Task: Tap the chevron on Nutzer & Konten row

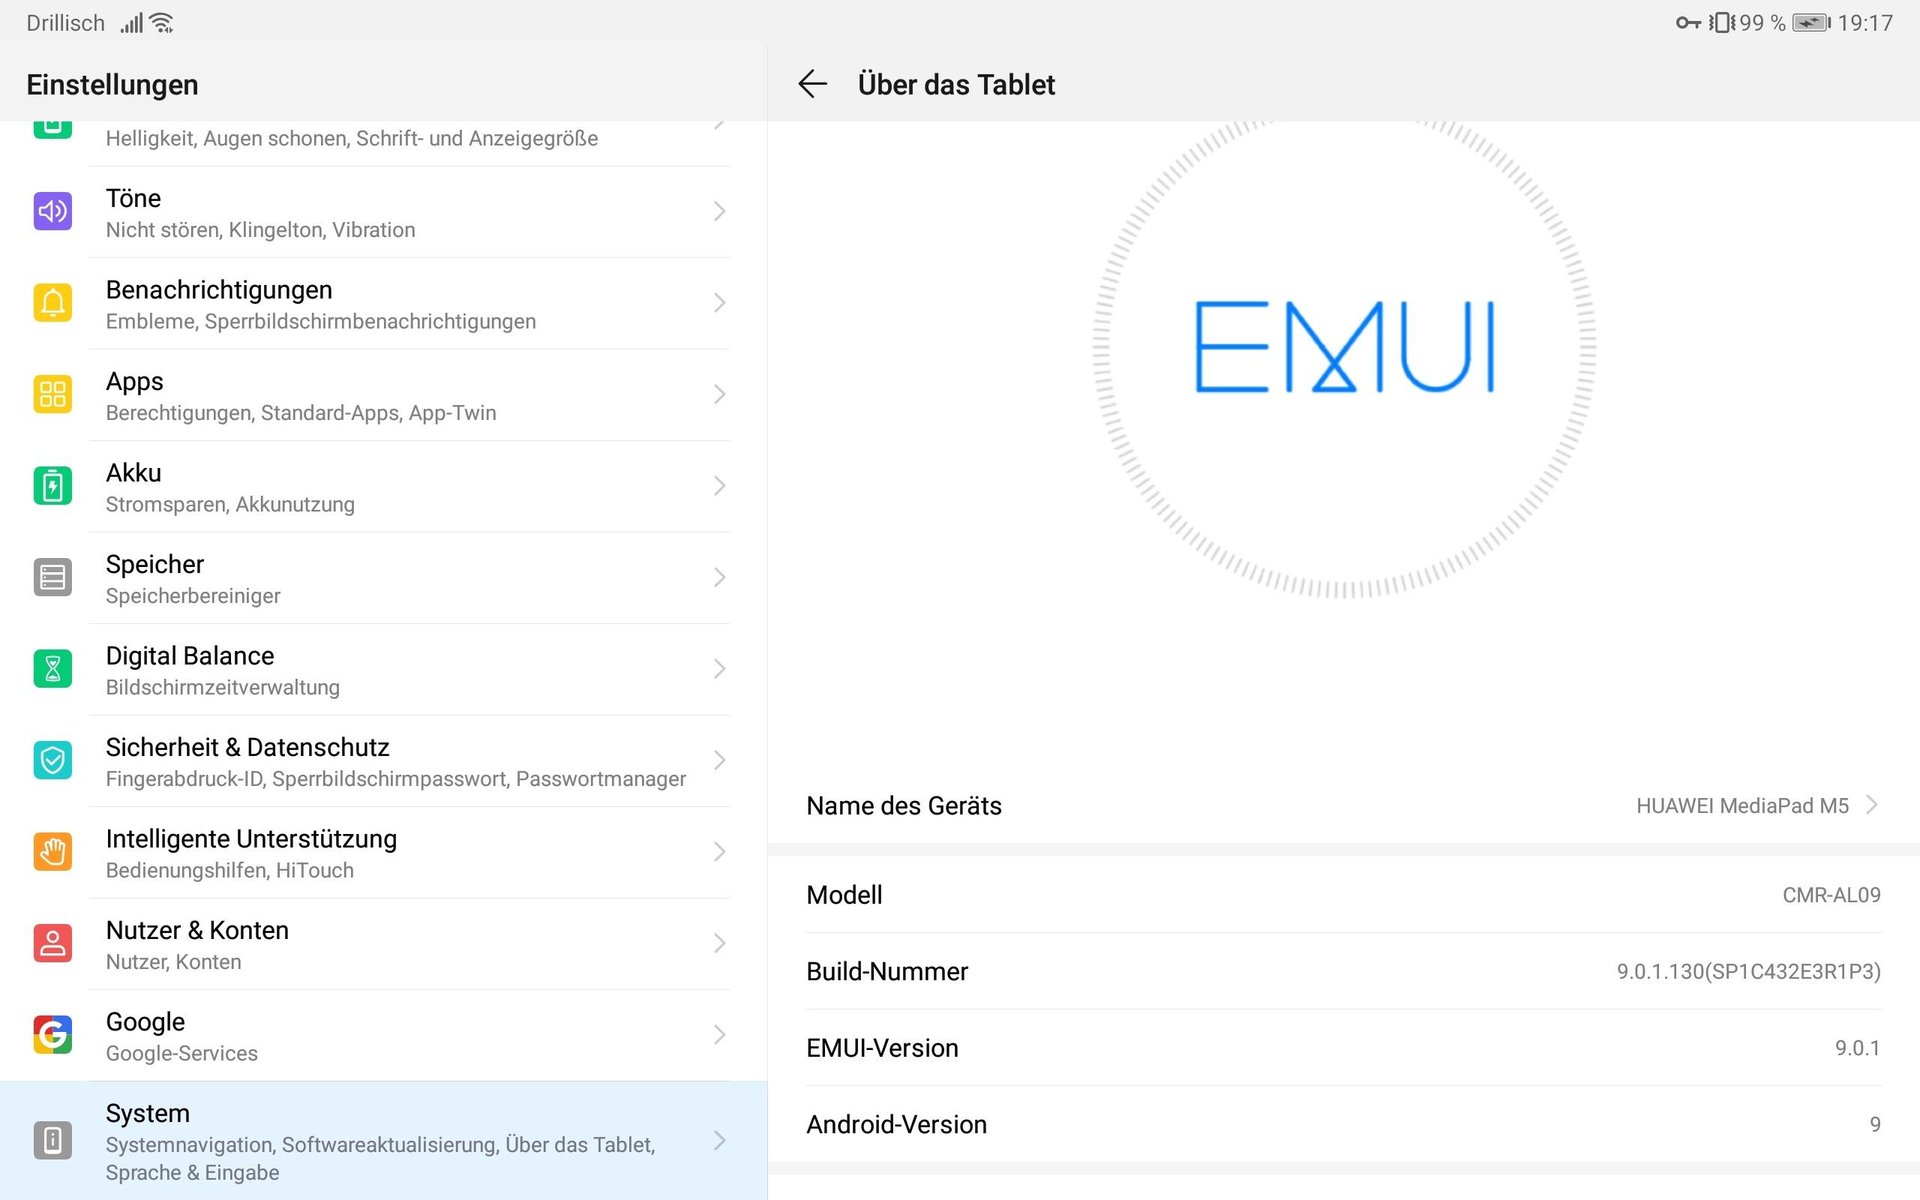Action: (x=719, y=943)
